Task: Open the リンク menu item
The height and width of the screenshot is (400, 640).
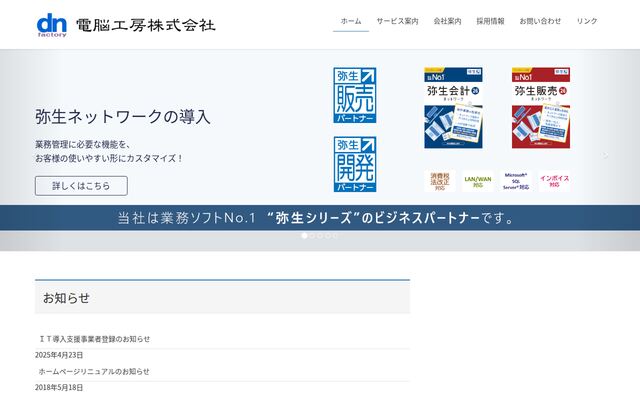Action: click(587, 21)
